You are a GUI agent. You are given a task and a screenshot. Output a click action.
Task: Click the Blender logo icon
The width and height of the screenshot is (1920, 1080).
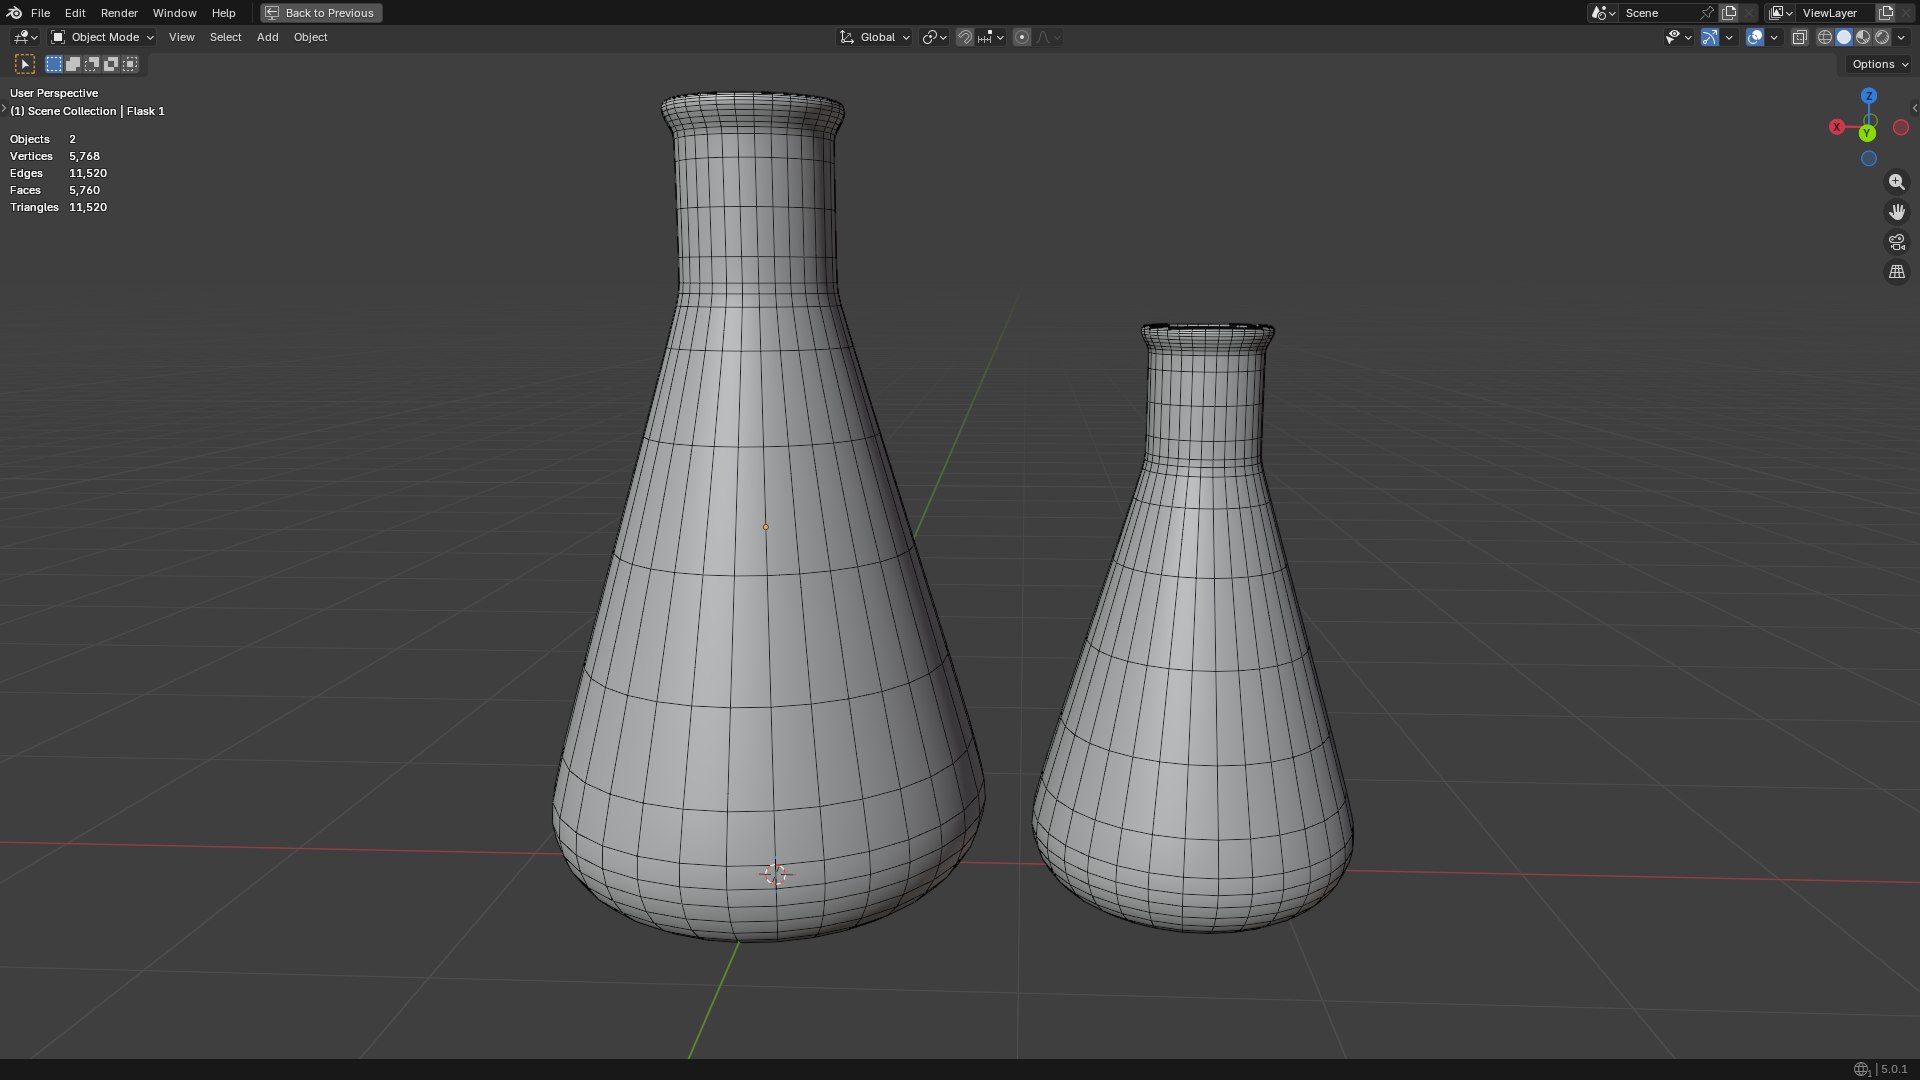(x=14, y=13)
